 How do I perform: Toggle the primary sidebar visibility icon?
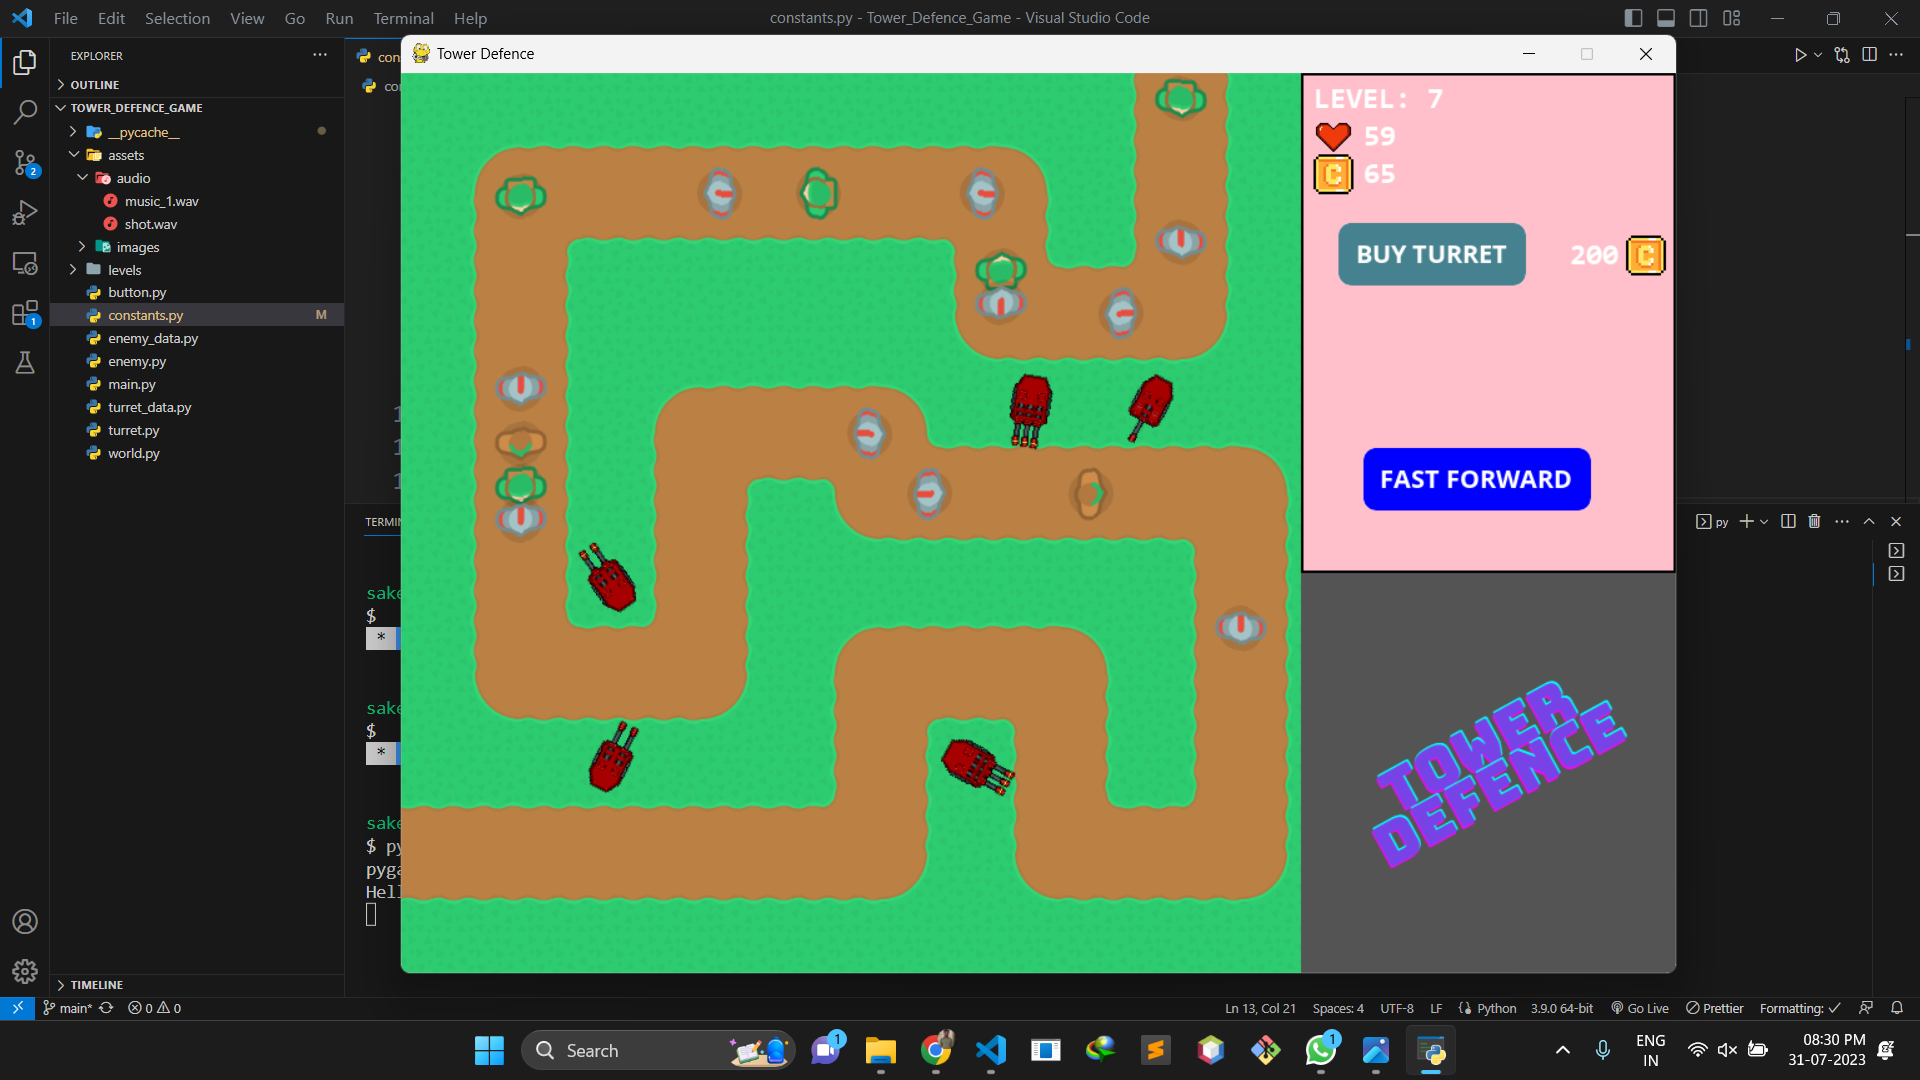(1633, 17)
